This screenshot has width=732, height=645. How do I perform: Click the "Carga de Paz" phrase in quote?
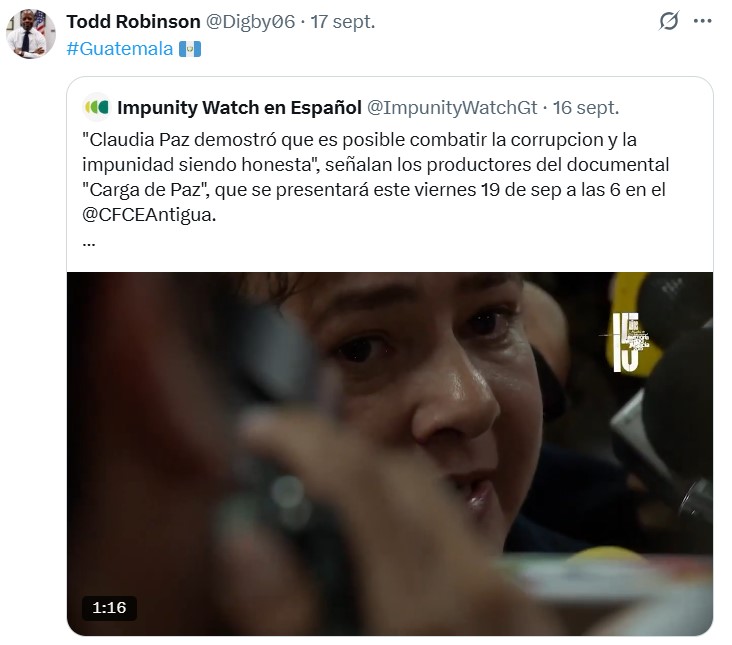point(144,190)
